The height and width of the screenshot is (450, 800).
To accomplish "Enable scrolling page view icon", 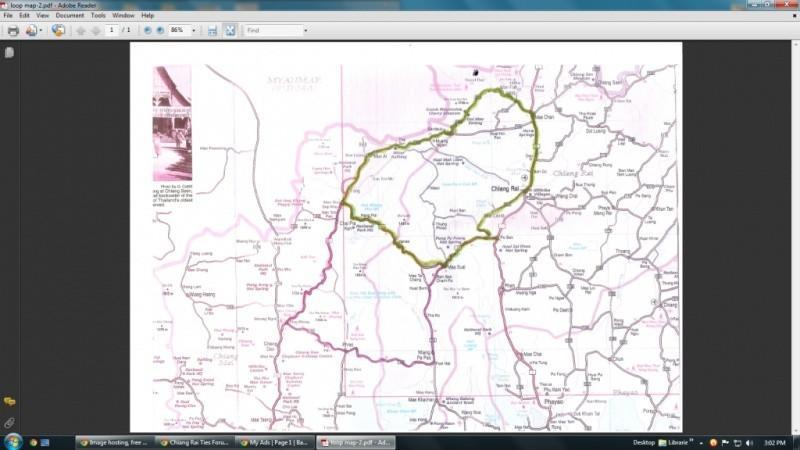I will coord(212,31).
